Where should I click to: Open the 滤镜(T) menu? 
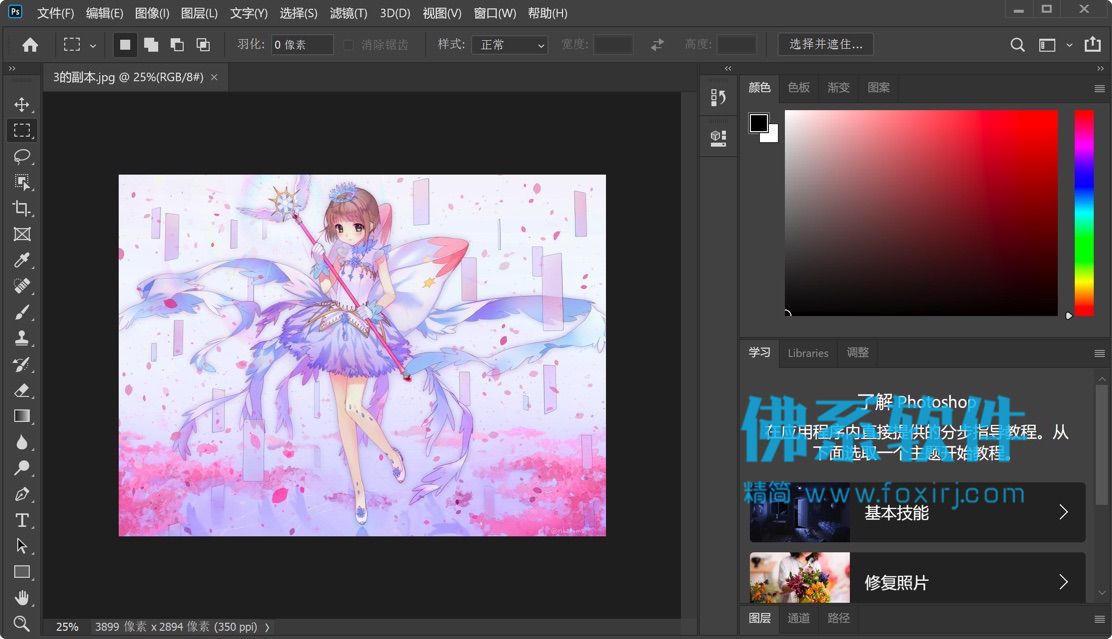(348, 13)
